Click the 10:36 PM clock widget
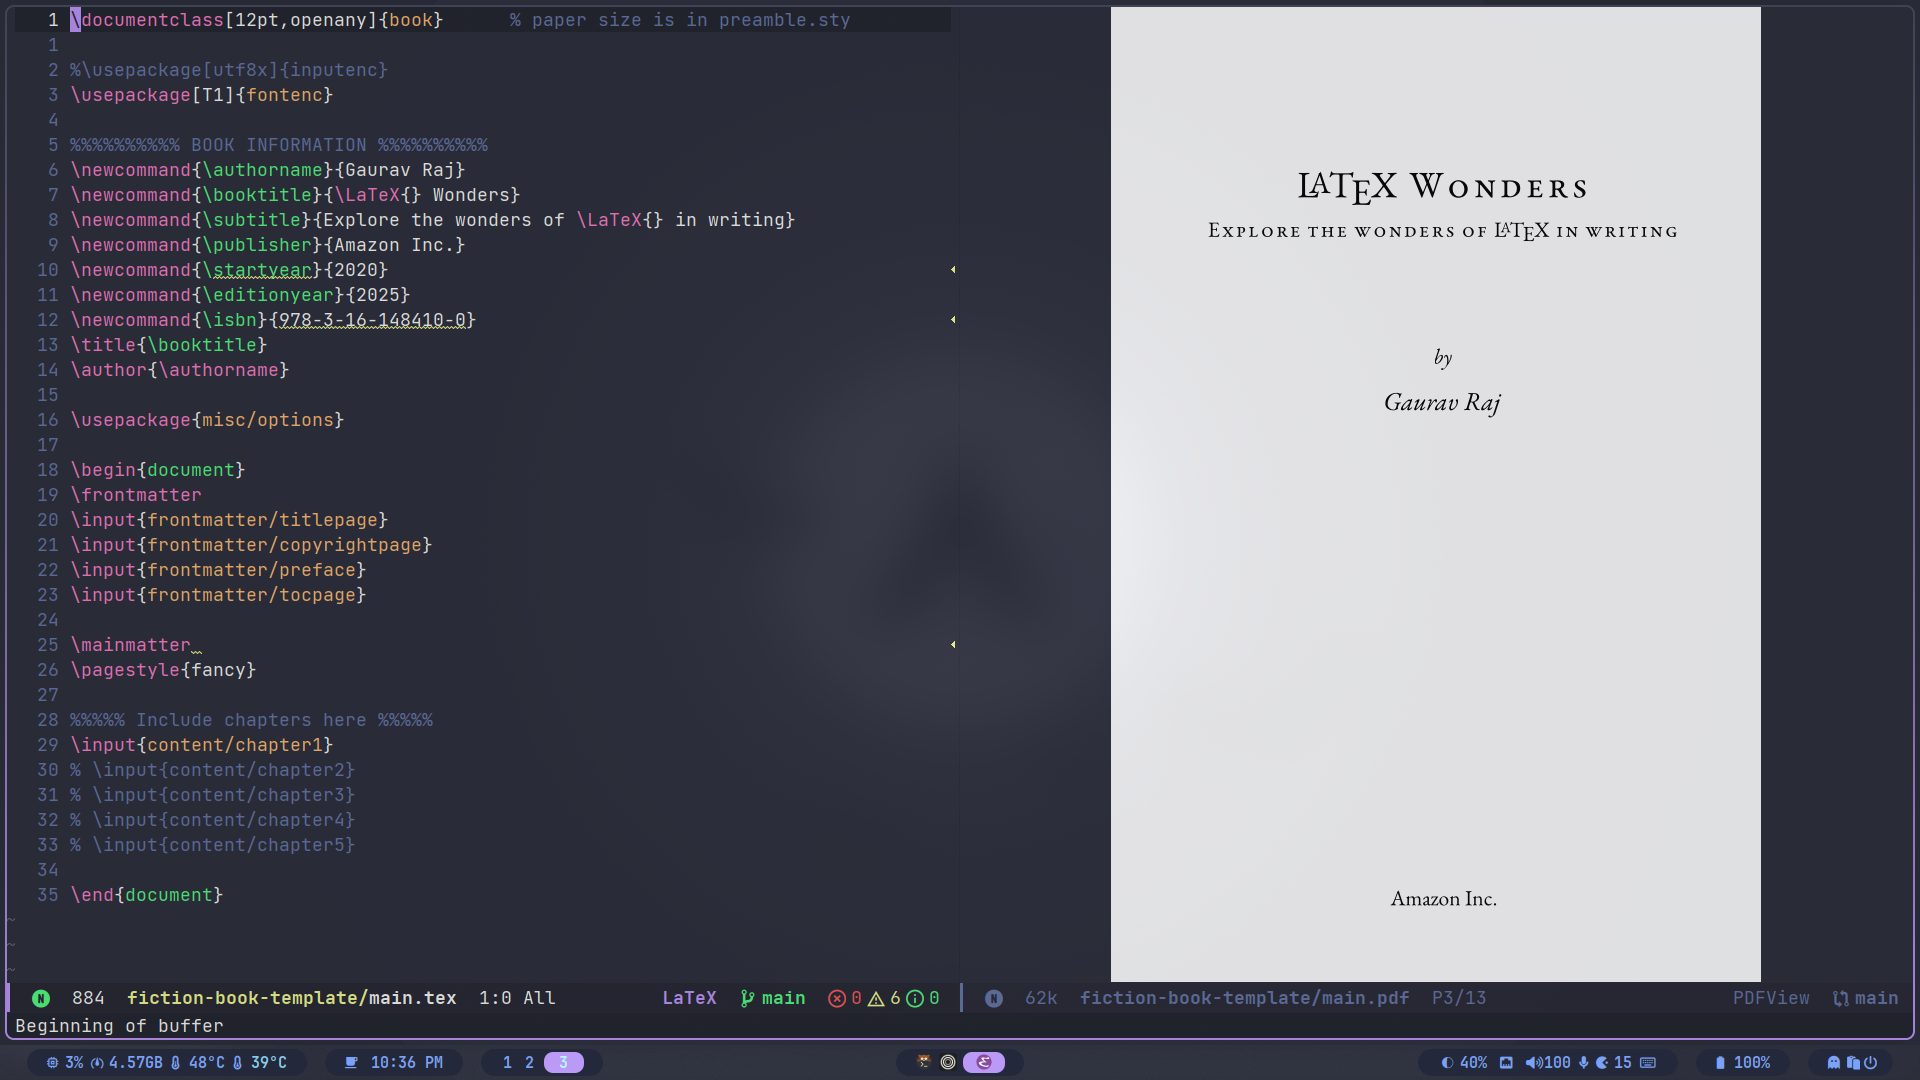 405,1063
